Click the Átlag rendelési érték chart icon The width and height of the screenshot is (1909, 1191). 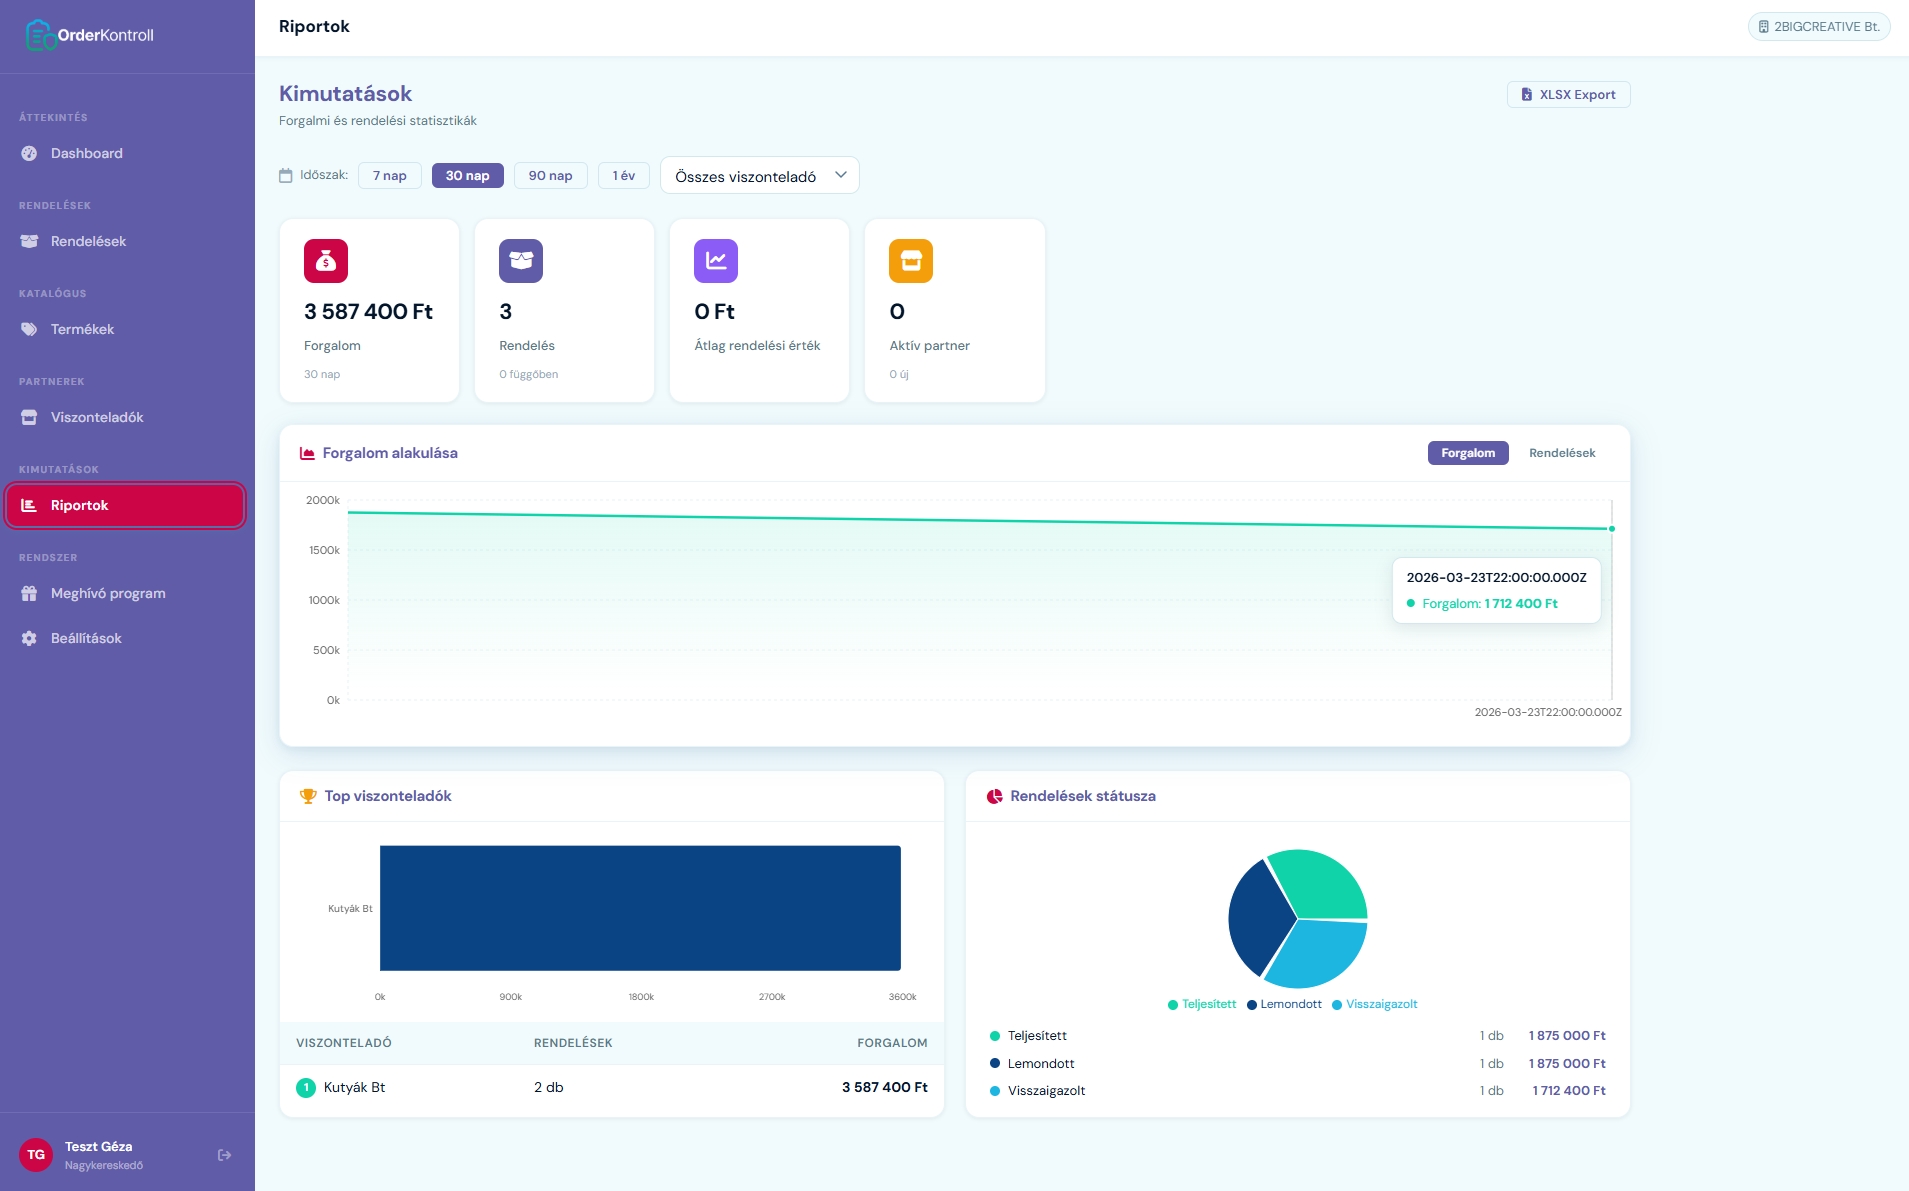pyautogui.click(x=716, y=261)
